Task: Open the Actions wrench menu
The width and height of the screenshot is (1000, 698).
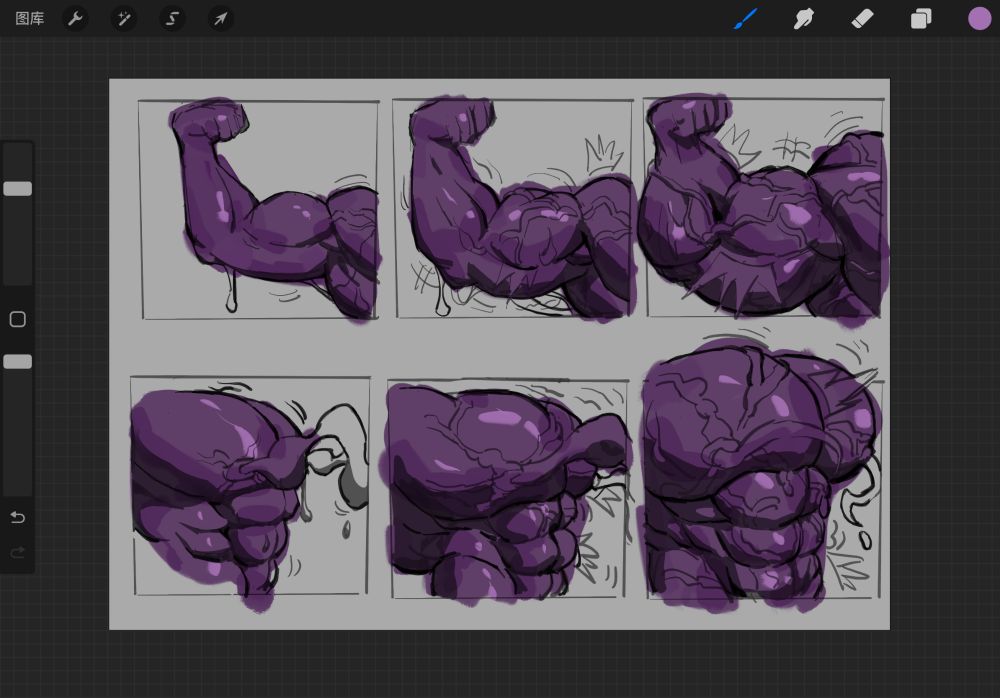Action: (75, 19)
